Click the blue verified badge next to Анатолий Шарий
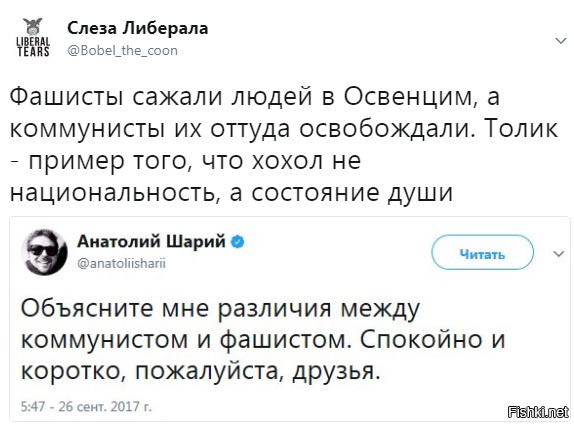This screenshot has width=574, height=424. (x=238, y=242)
